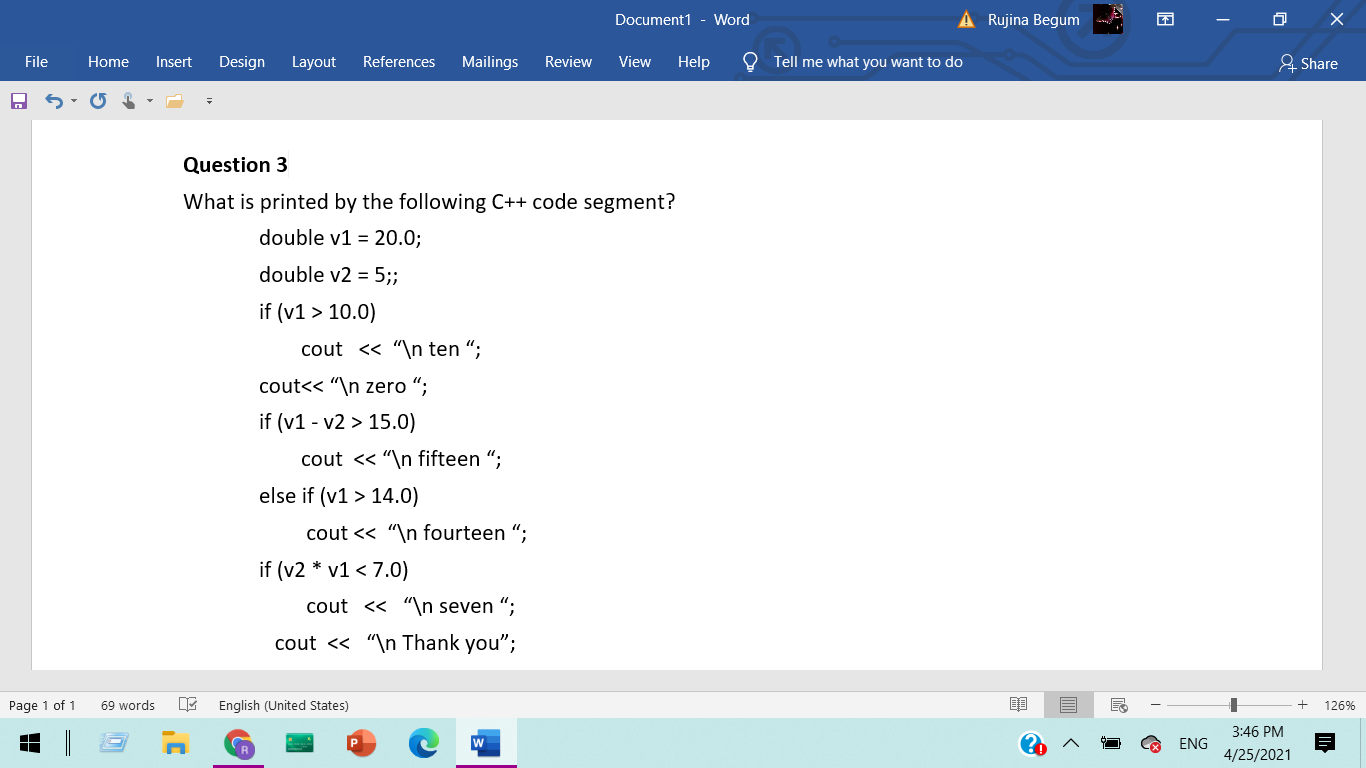Open the References ribbon tab
The height and width of the screenshot is (768, 1366).
tap(399, 62)
